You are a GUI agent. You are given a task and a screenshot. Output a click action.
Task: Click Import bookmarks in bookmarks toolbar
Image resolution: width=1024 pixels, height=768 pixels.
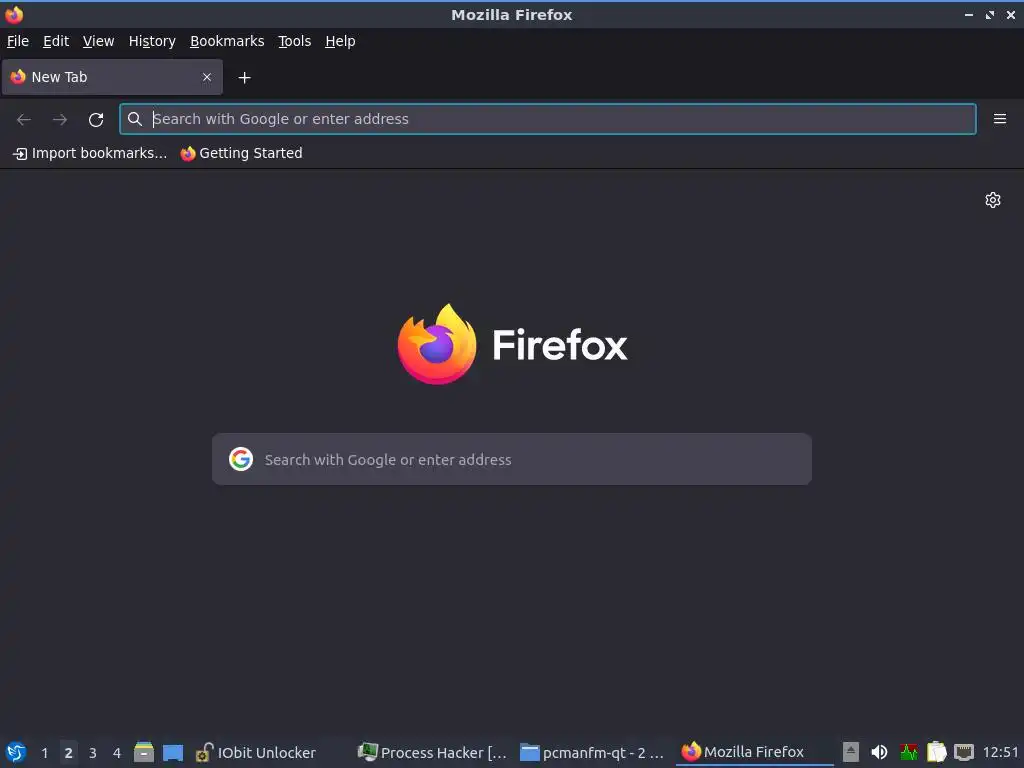click(x=90, y=153)
